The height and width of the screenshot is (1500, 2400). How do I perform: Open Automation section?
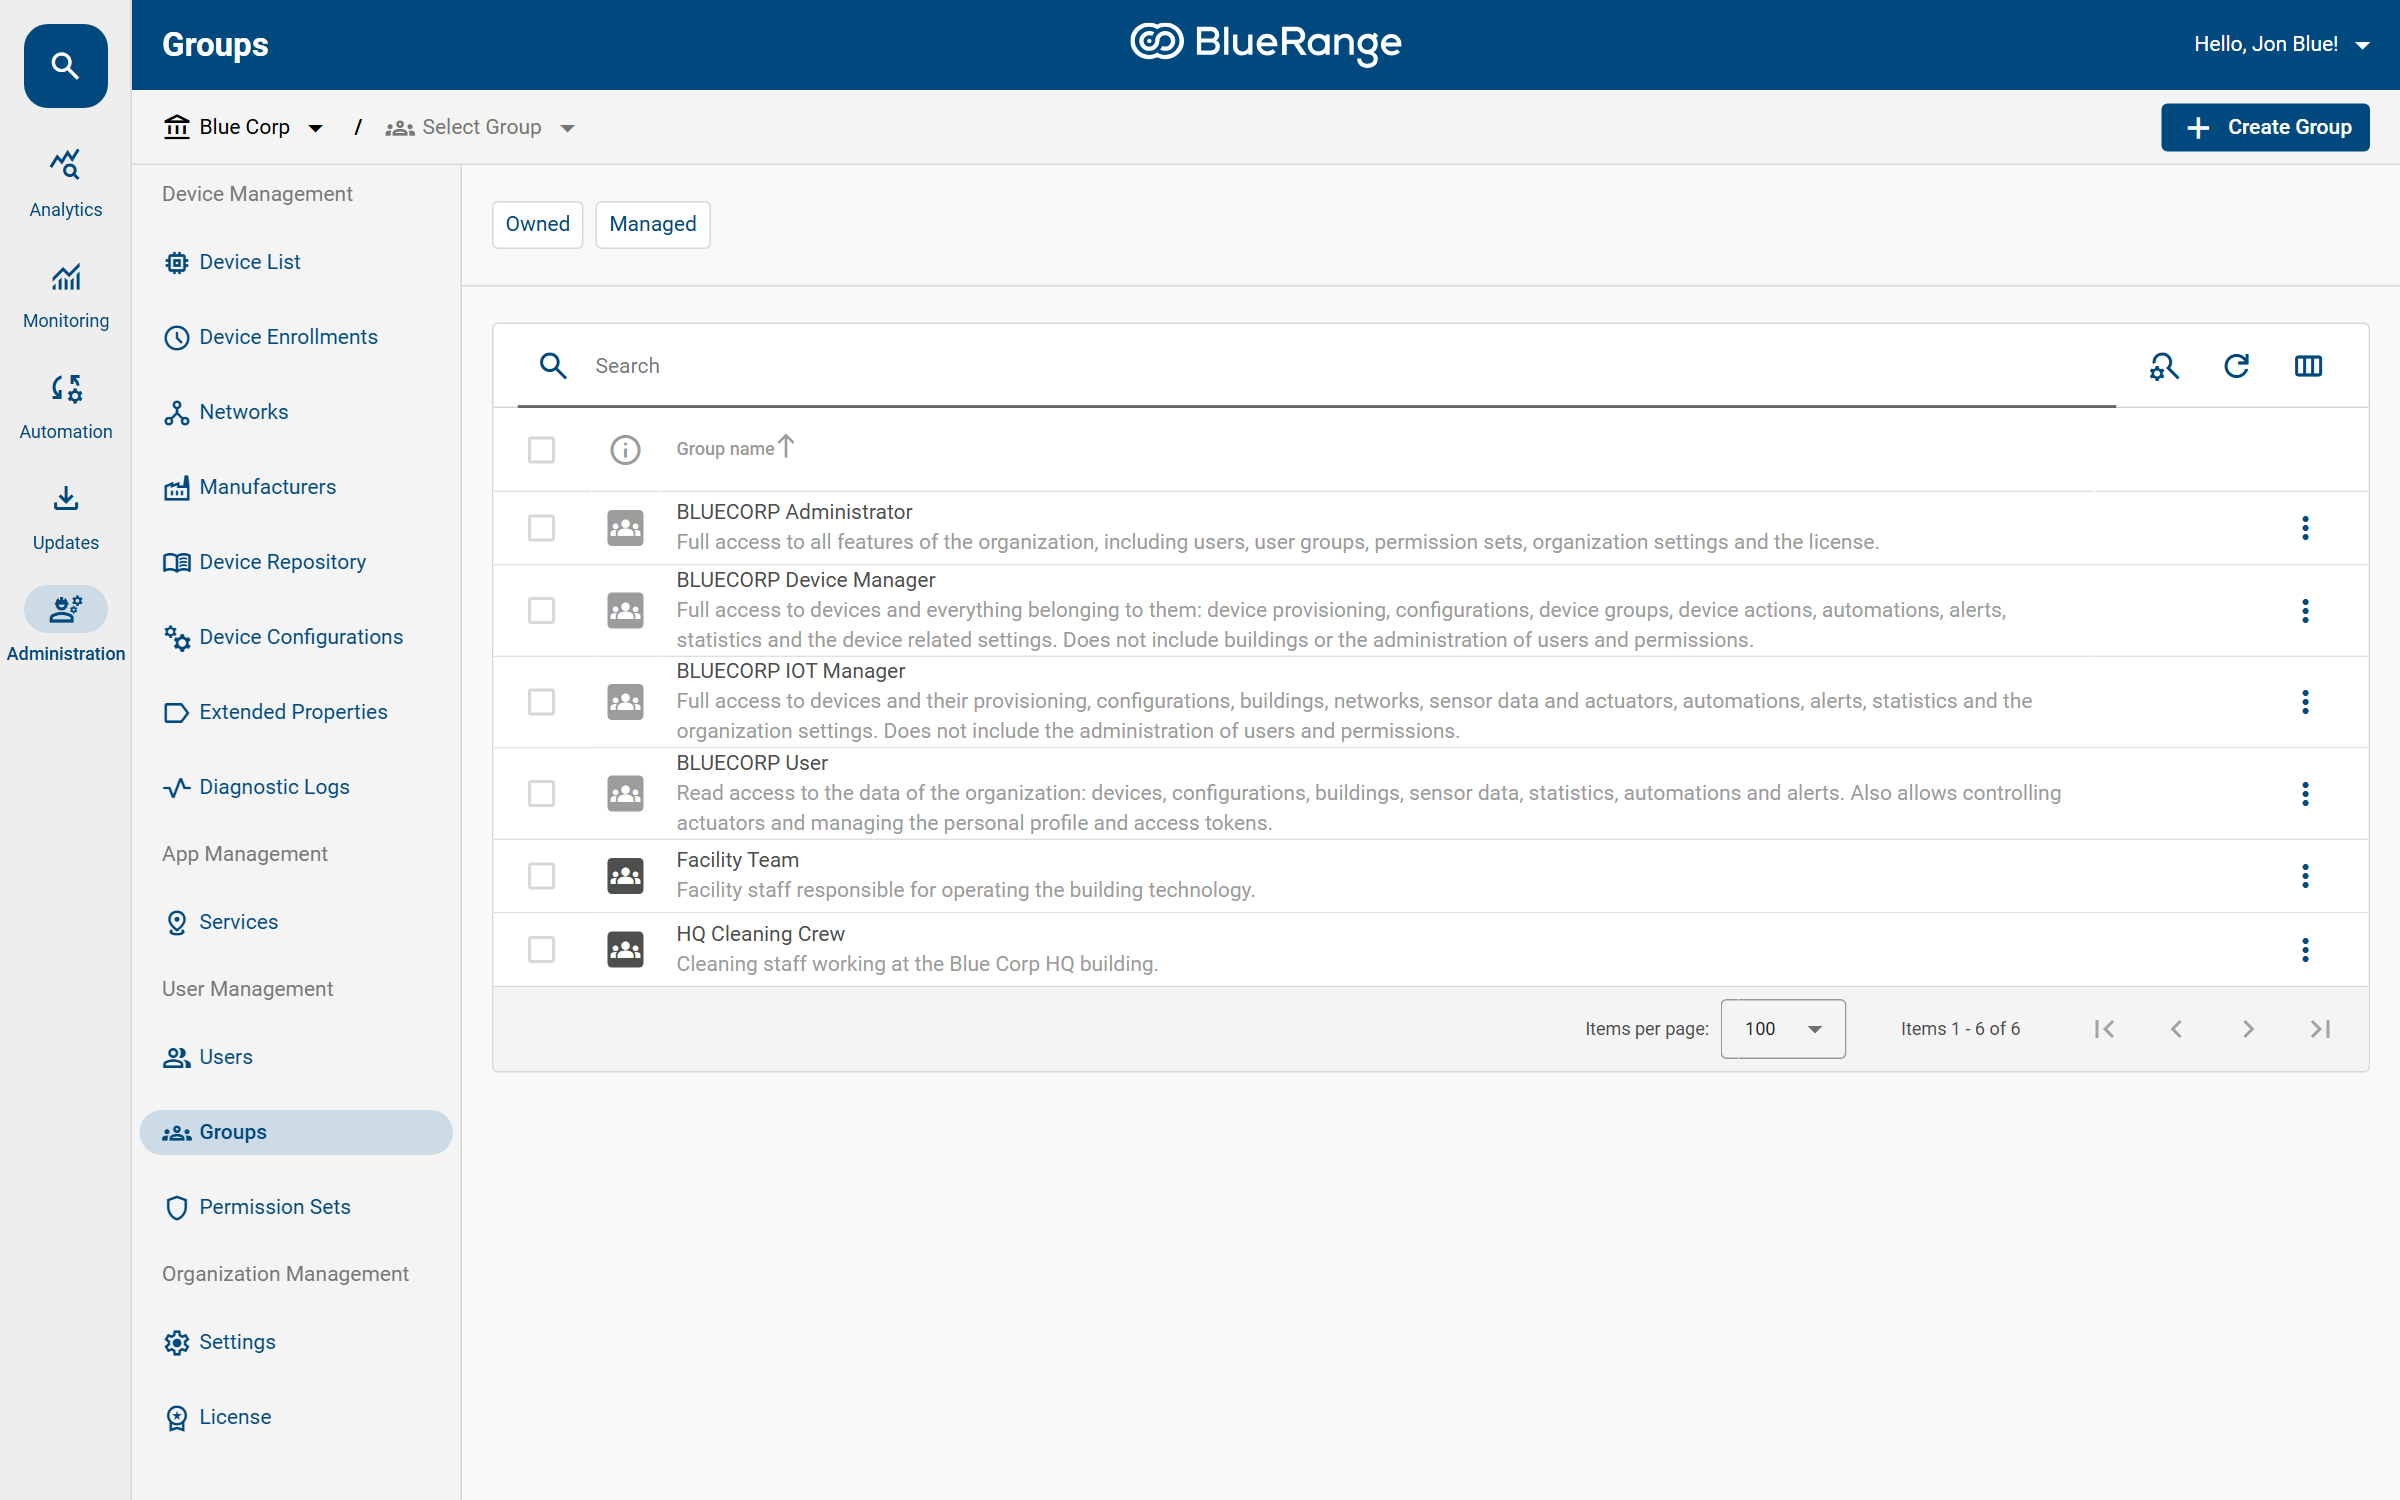65,407
